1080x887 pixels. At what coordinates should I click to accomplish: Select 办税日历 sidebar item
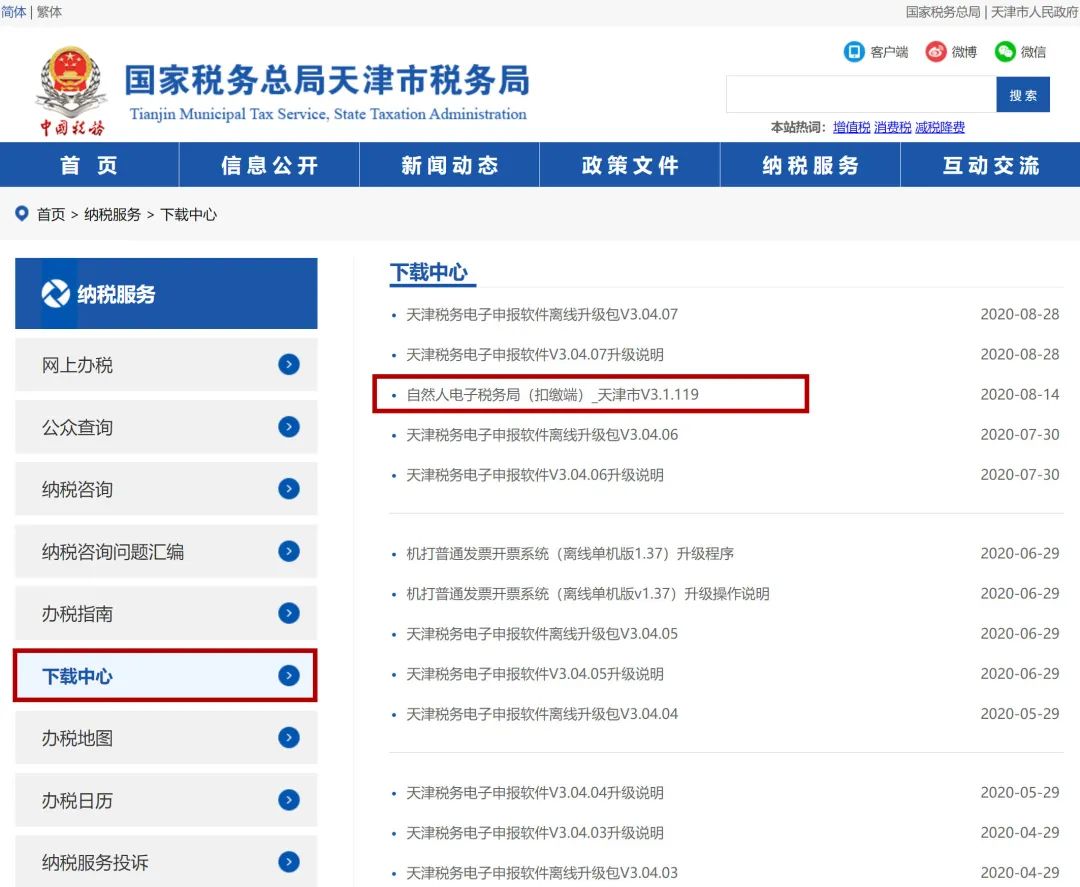point(166,800)
